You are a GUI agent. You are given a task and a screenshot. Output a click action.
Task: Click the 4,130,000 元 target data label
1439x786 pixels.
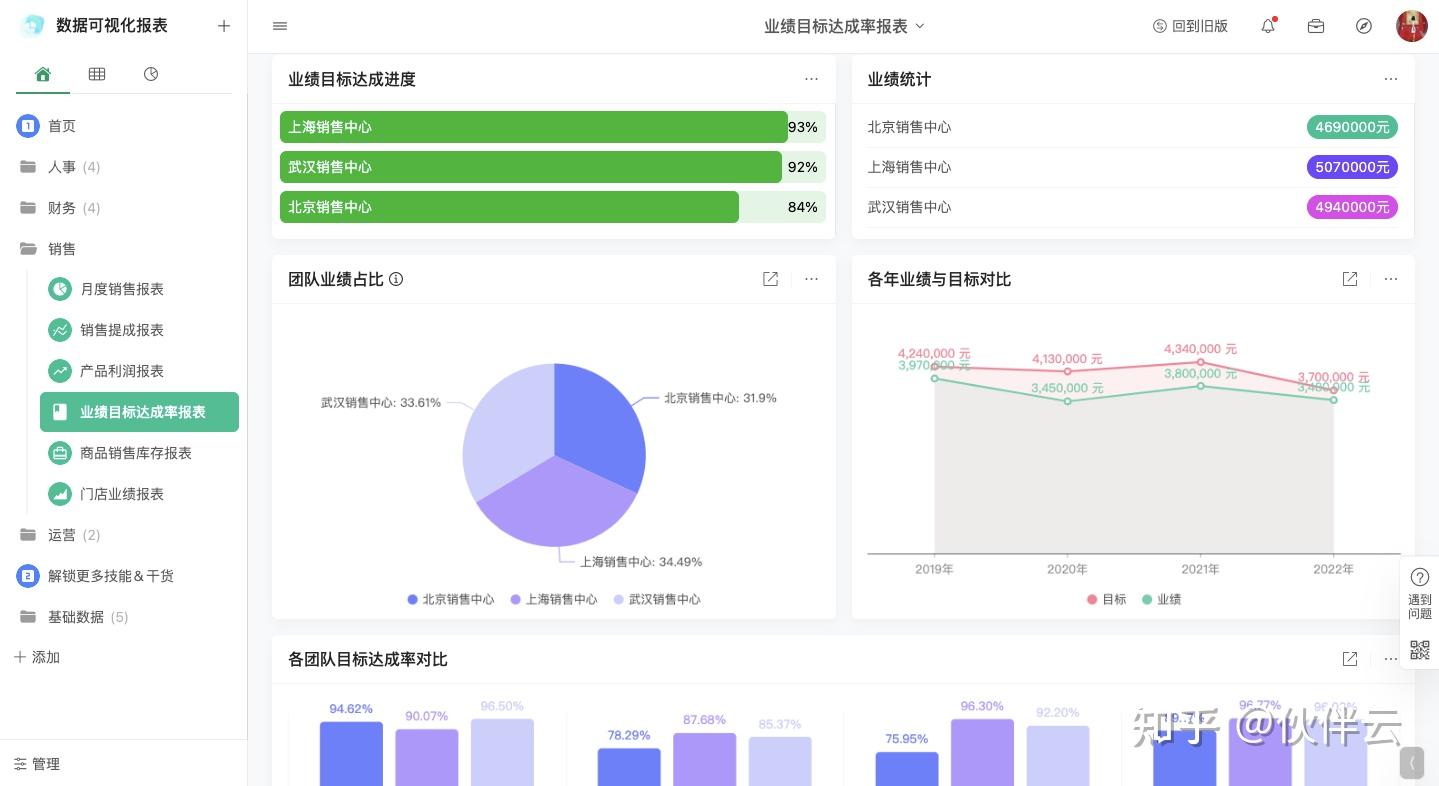[x=1067, y=359]
